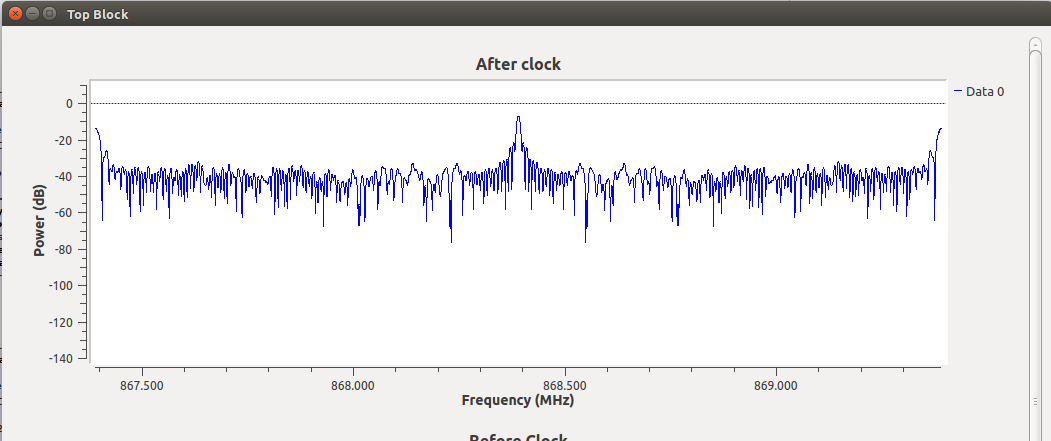Click the spectrum peak near 868.4 MHz
The width and height of the screenshot is (1051, 441).
[x=518, y=118]
